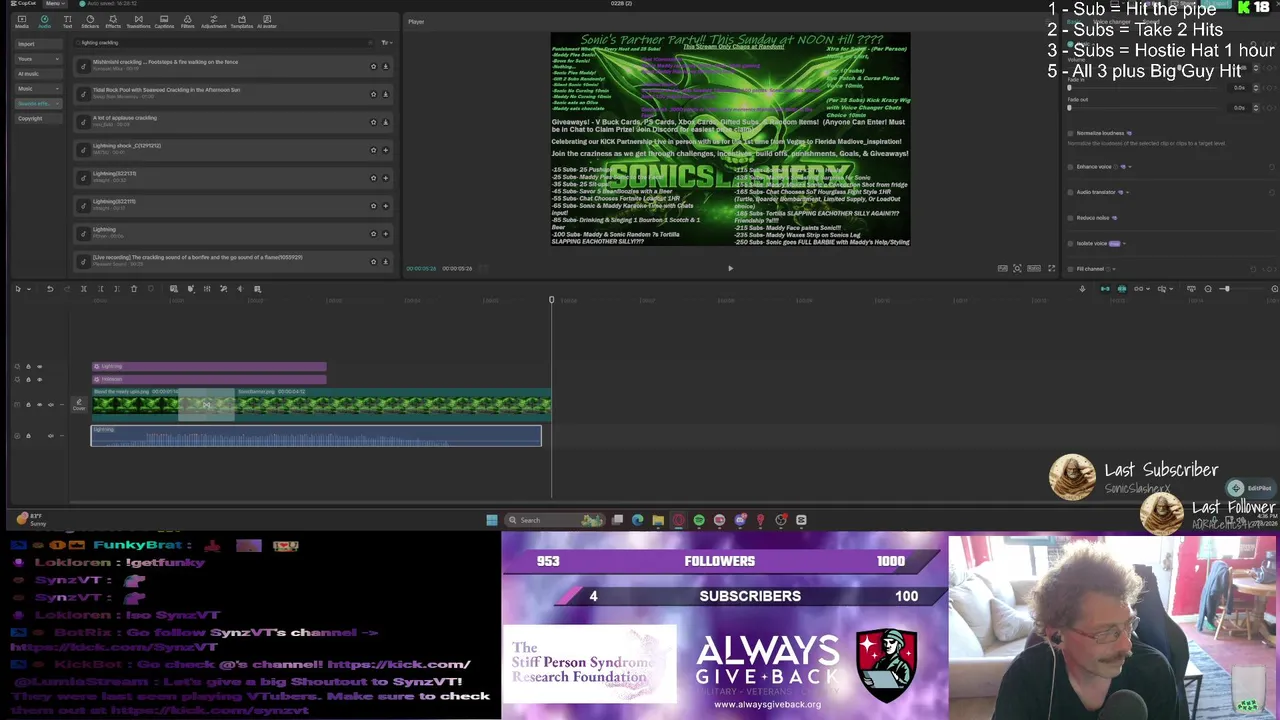Split the clip at playhead

(x=84, y=289)
